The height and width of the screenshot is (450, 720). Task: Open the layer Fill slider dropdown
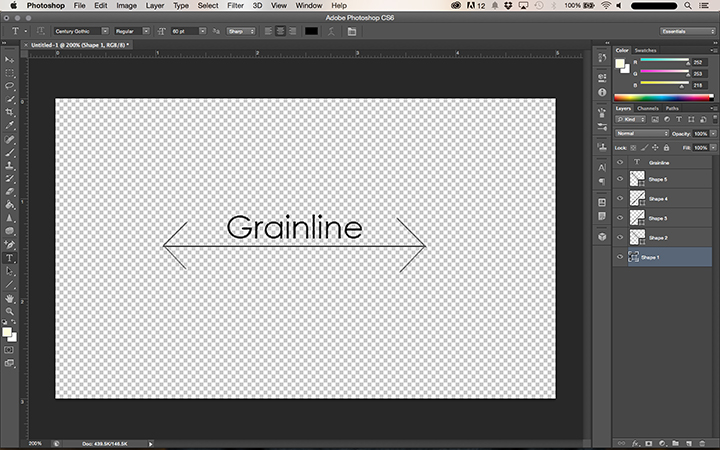(x=713, y=148)
